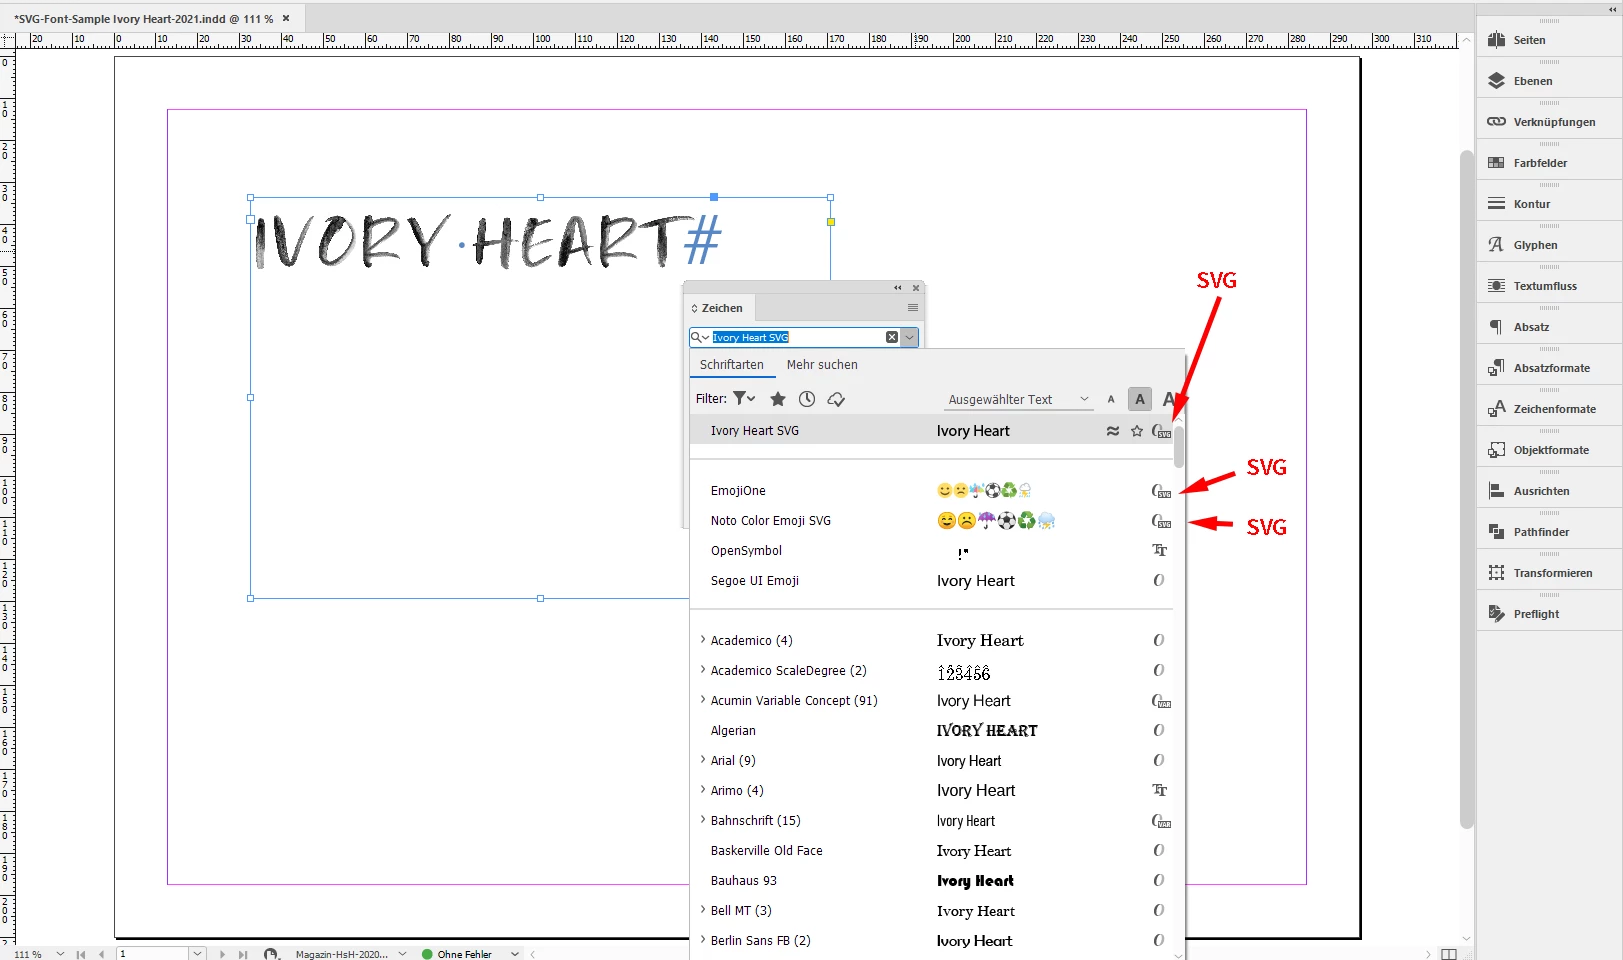Open Zeichen panel menu
Viewport: 1623px width, 960px height.
point(913,308)
